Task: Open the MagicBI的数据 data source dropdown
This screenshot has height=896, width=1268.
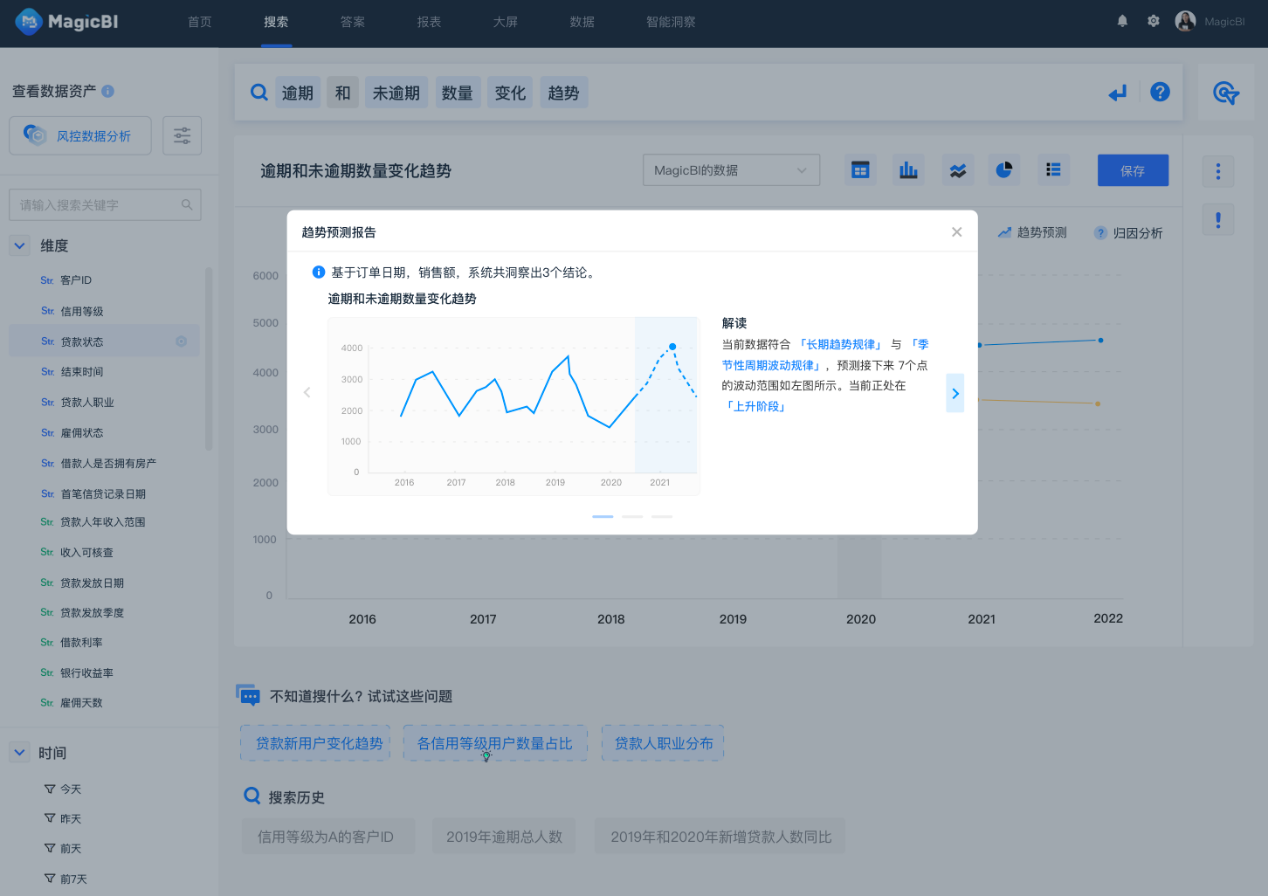Action: click(x=731, y=169)
